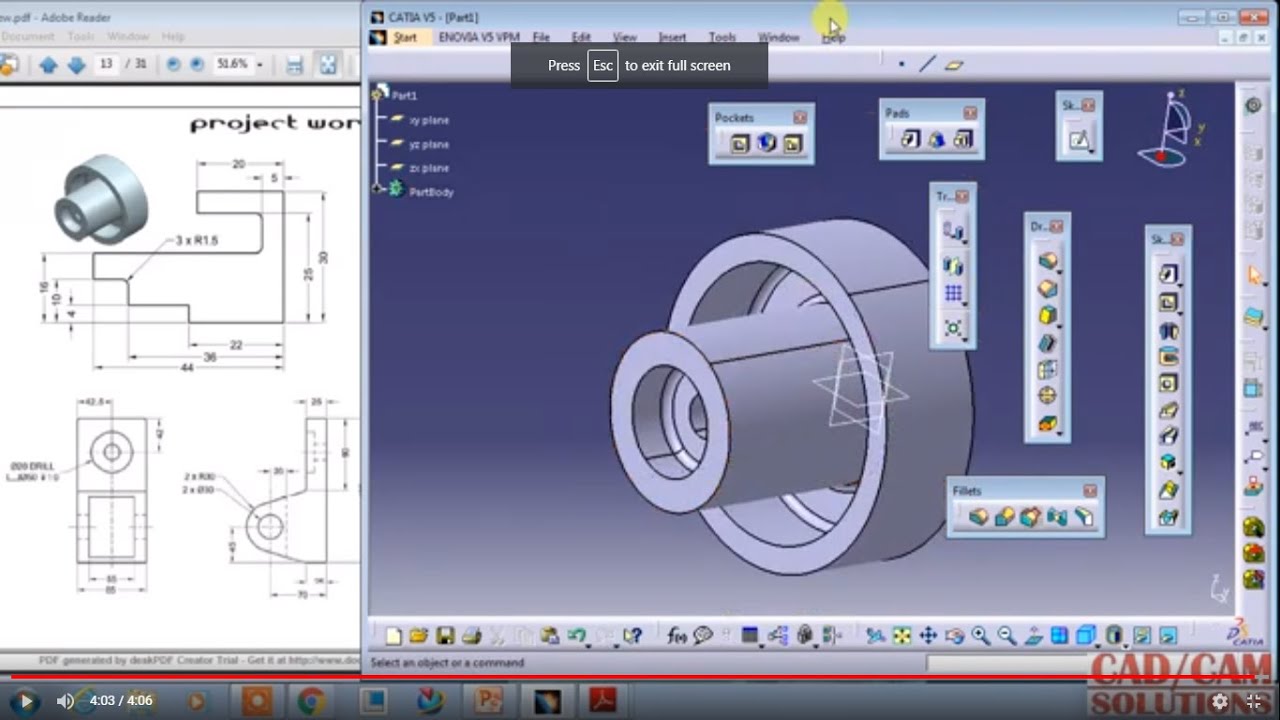Select the Shell tool in Dress-Up toolbar
This screenshot has width=1280, height=720.
(1047, 342)
